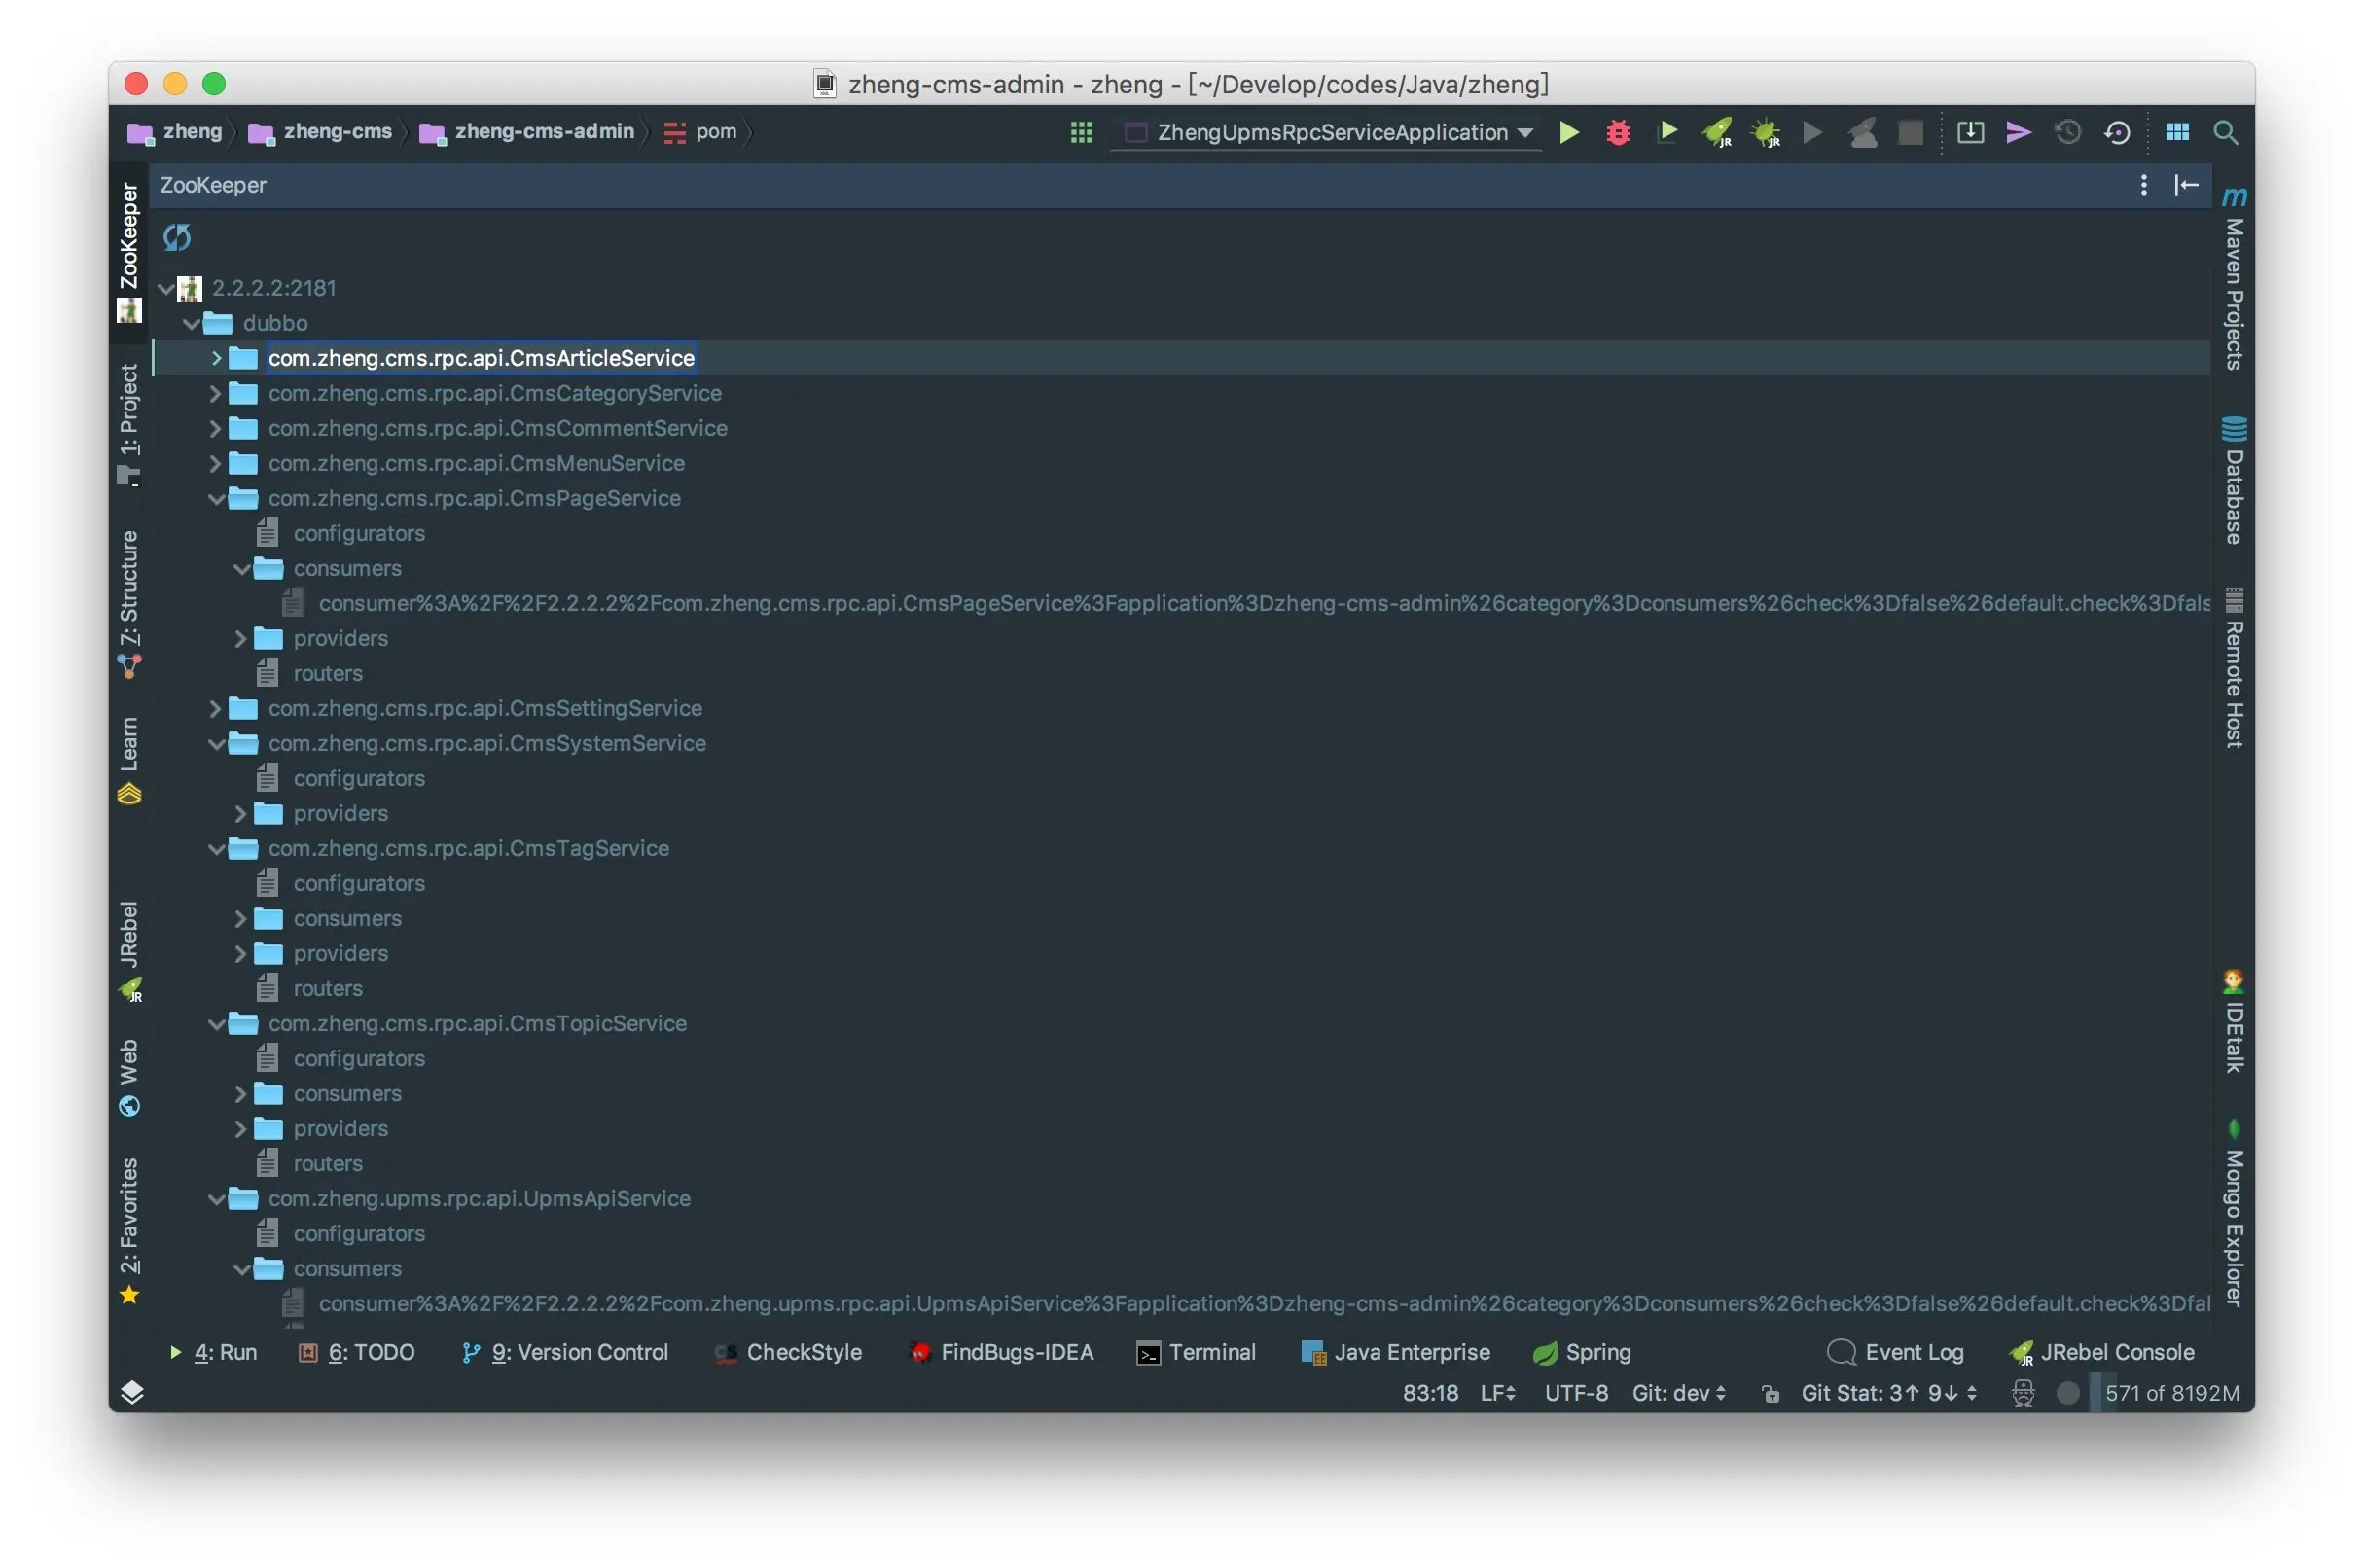The width and height of the screenshot is (2364, 1568).
Task: Click the Project Structure grid icon
Action: (x=2177, y=132)
